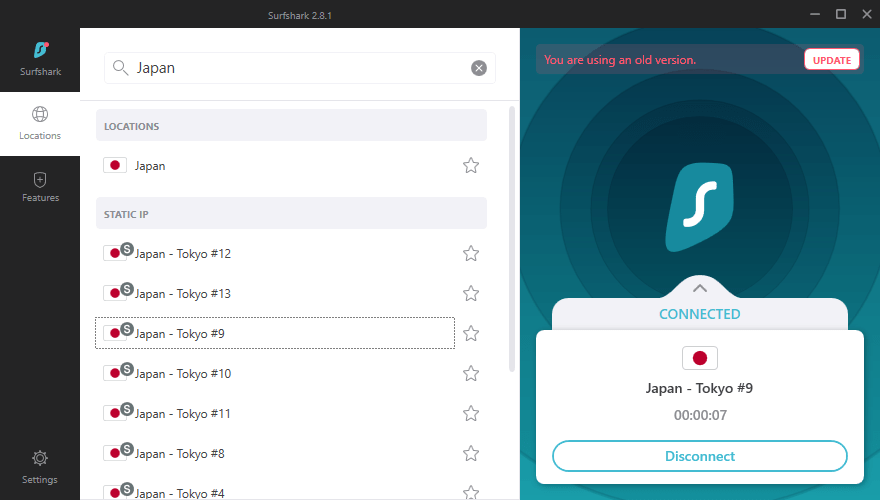Click the LOCATIONS section header
The width and height of the screenshot is (880, 500).
(x=291, y=125)
